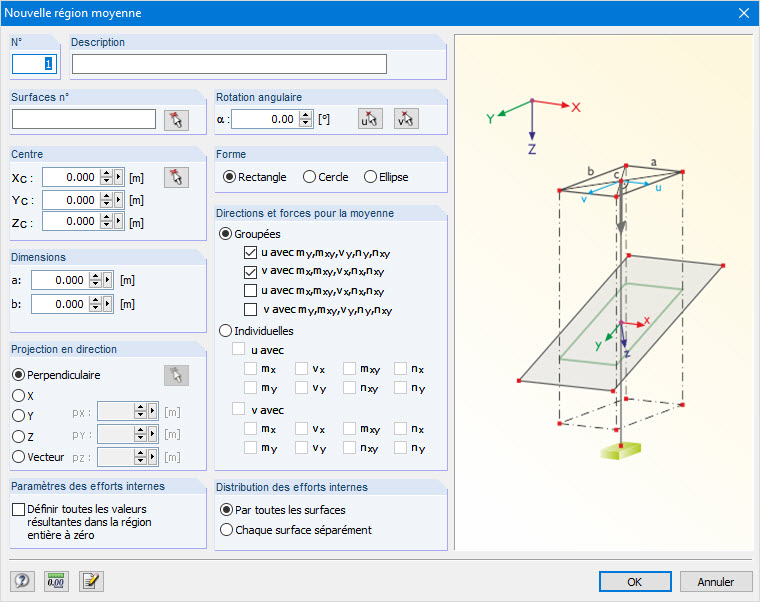Open the dimension b flyout arrow
This screenshot has height=602, width=760.
[x=107, y=304]
